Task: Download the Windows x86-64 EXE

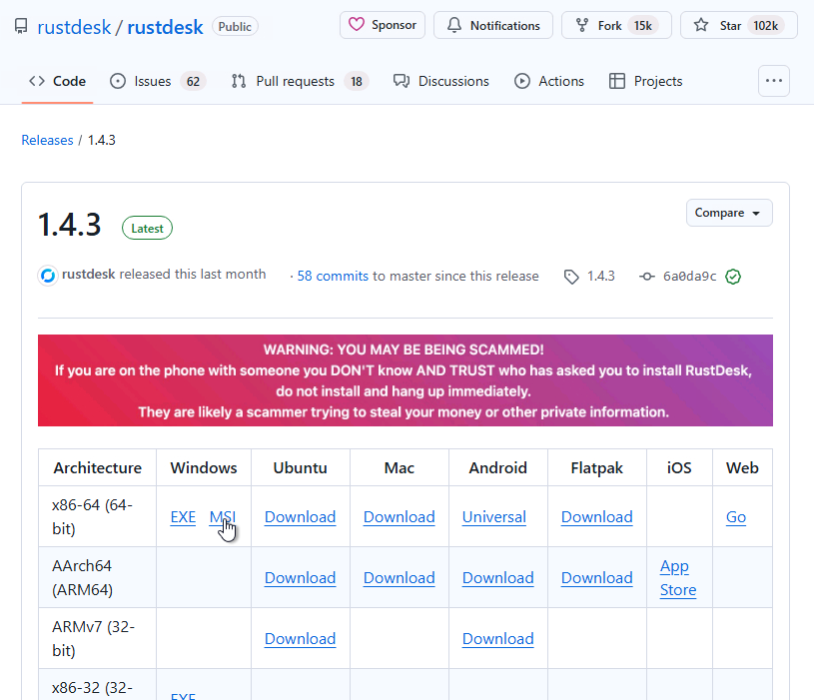Action: [x=183, y=517]
